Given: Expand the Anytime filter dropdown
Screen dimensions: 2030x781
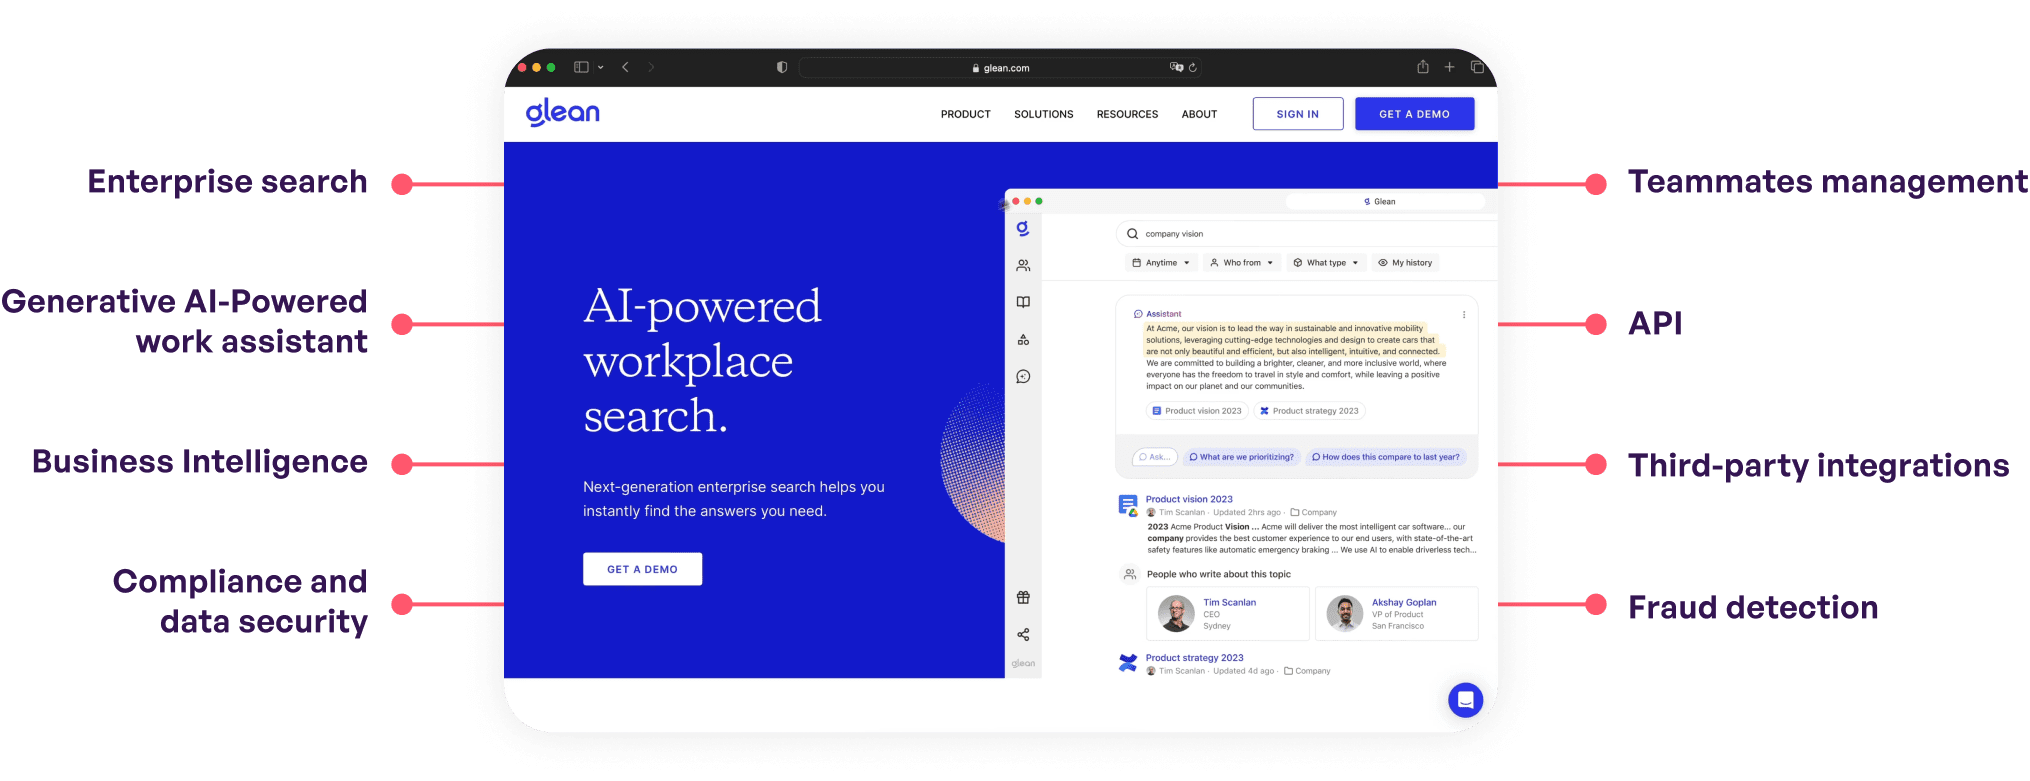Looking at the screenshot, I should [1161, 263].
